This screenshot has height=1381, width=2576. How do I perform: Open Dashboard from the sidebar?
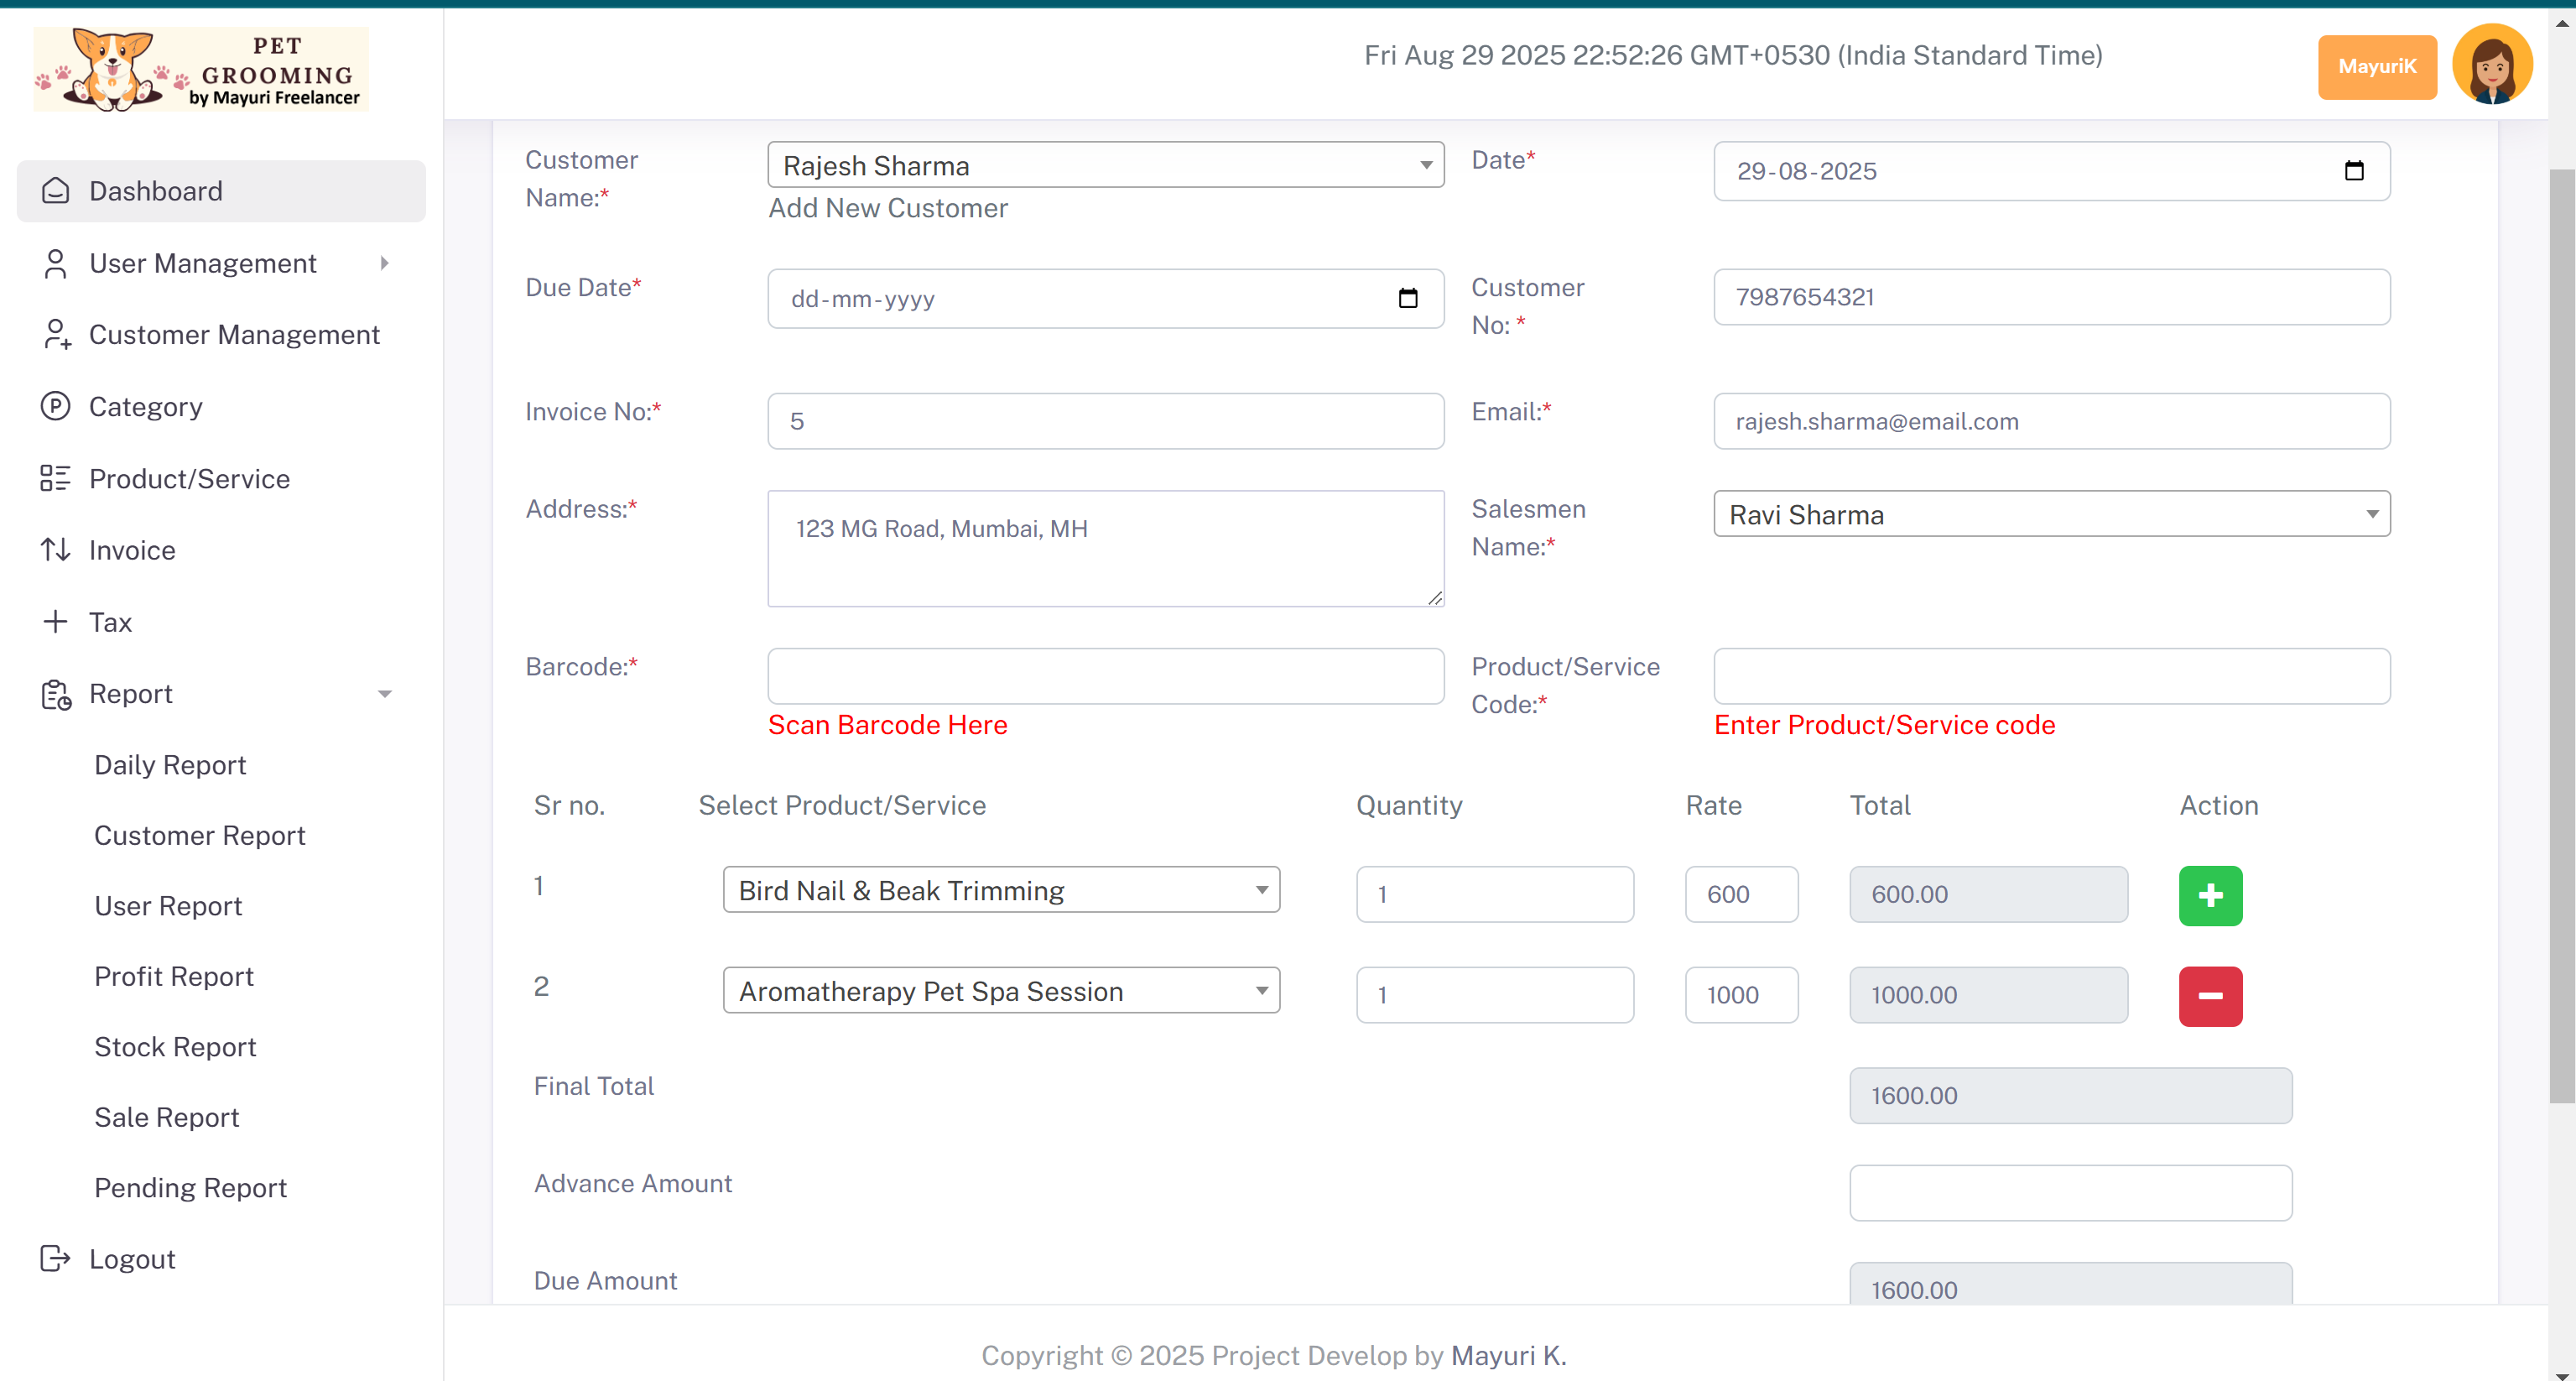pyautogui.click(x=221, y=191)
